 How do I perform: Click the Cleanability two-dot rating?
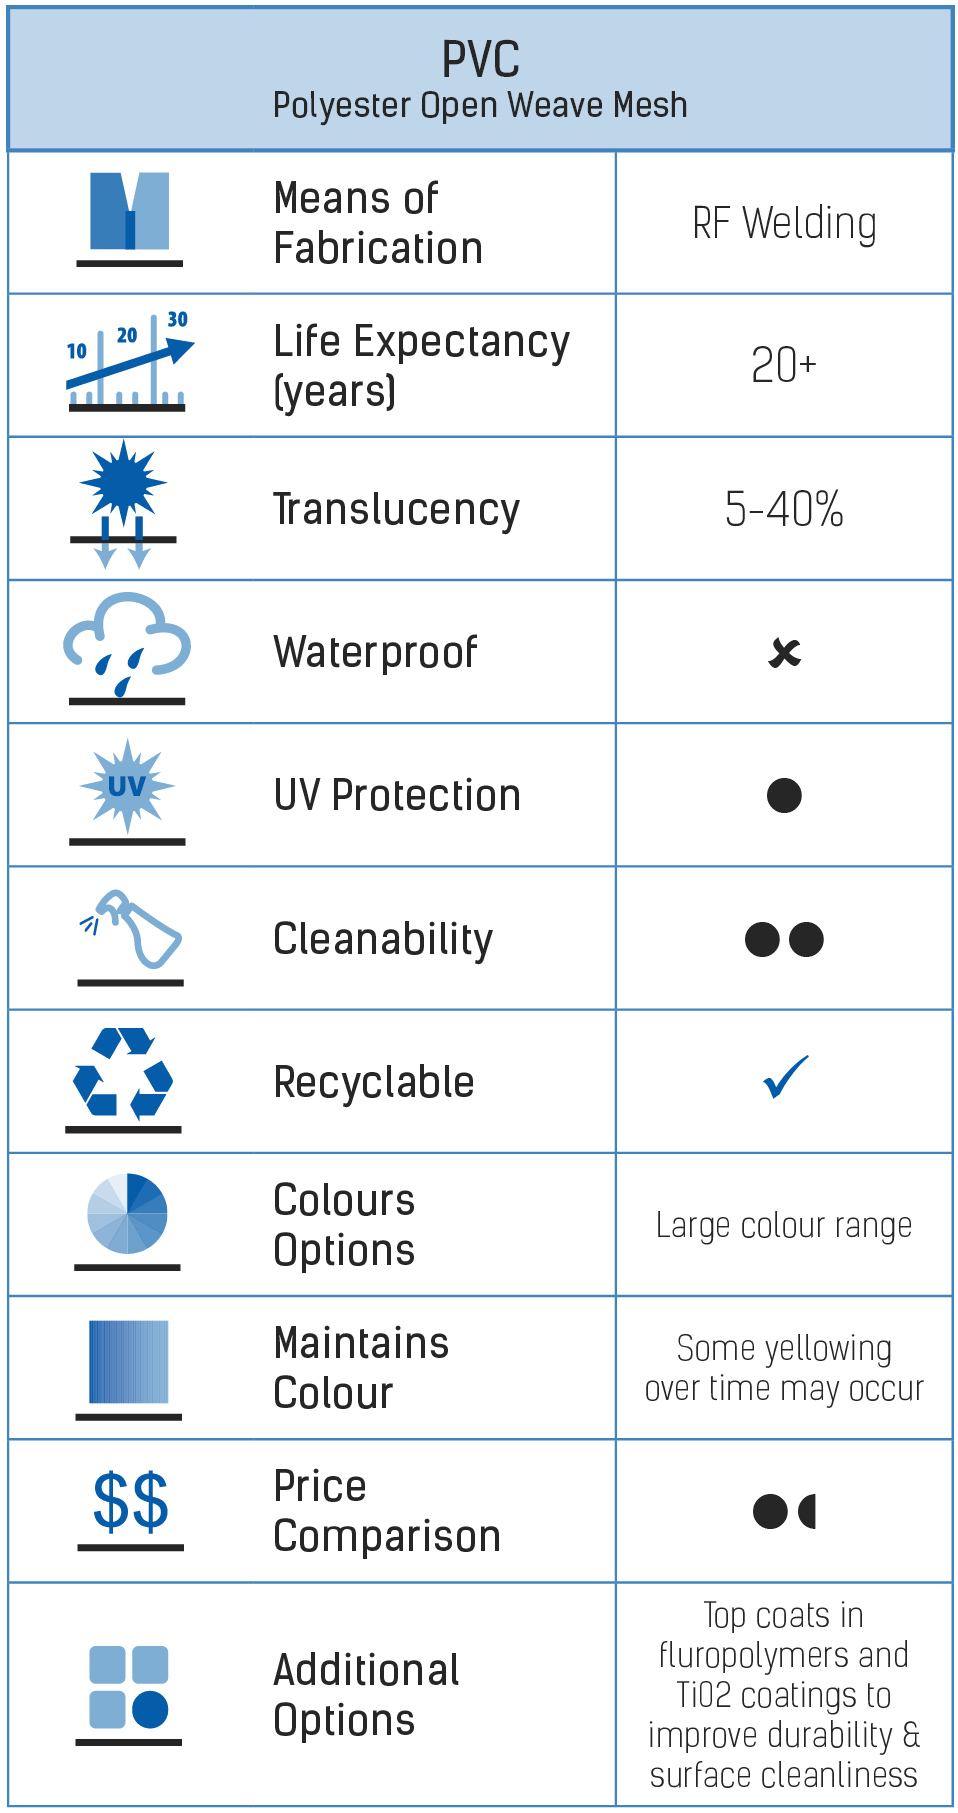click(784, 939)
